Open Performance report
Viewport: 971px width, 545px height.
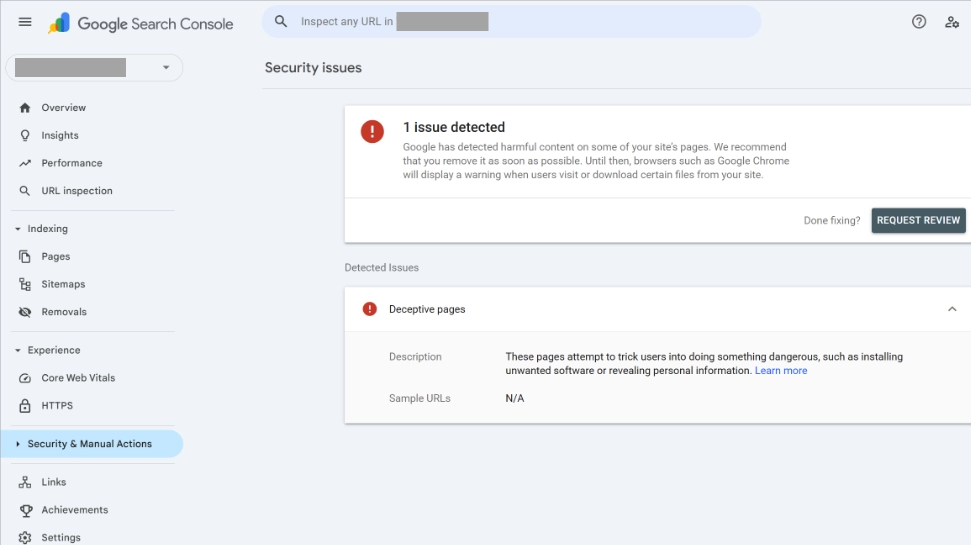(x=72, y=163)
